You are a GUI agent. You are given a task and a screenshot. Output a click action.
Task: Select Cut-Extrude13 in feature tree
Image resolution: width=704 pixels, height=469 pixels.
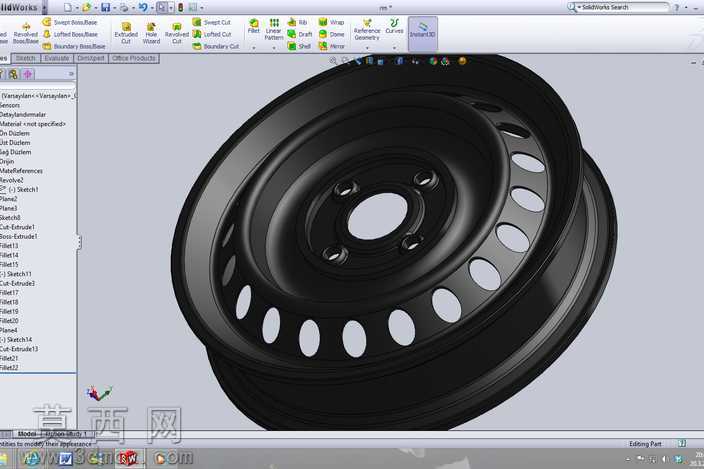[x=19, y=349]
